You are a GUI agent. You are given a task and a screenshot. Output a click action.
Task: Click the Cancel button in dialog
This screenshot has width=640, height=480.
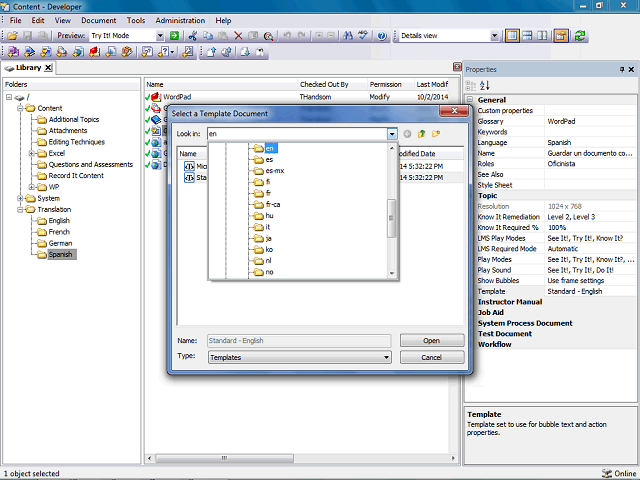tap(432, 357)
